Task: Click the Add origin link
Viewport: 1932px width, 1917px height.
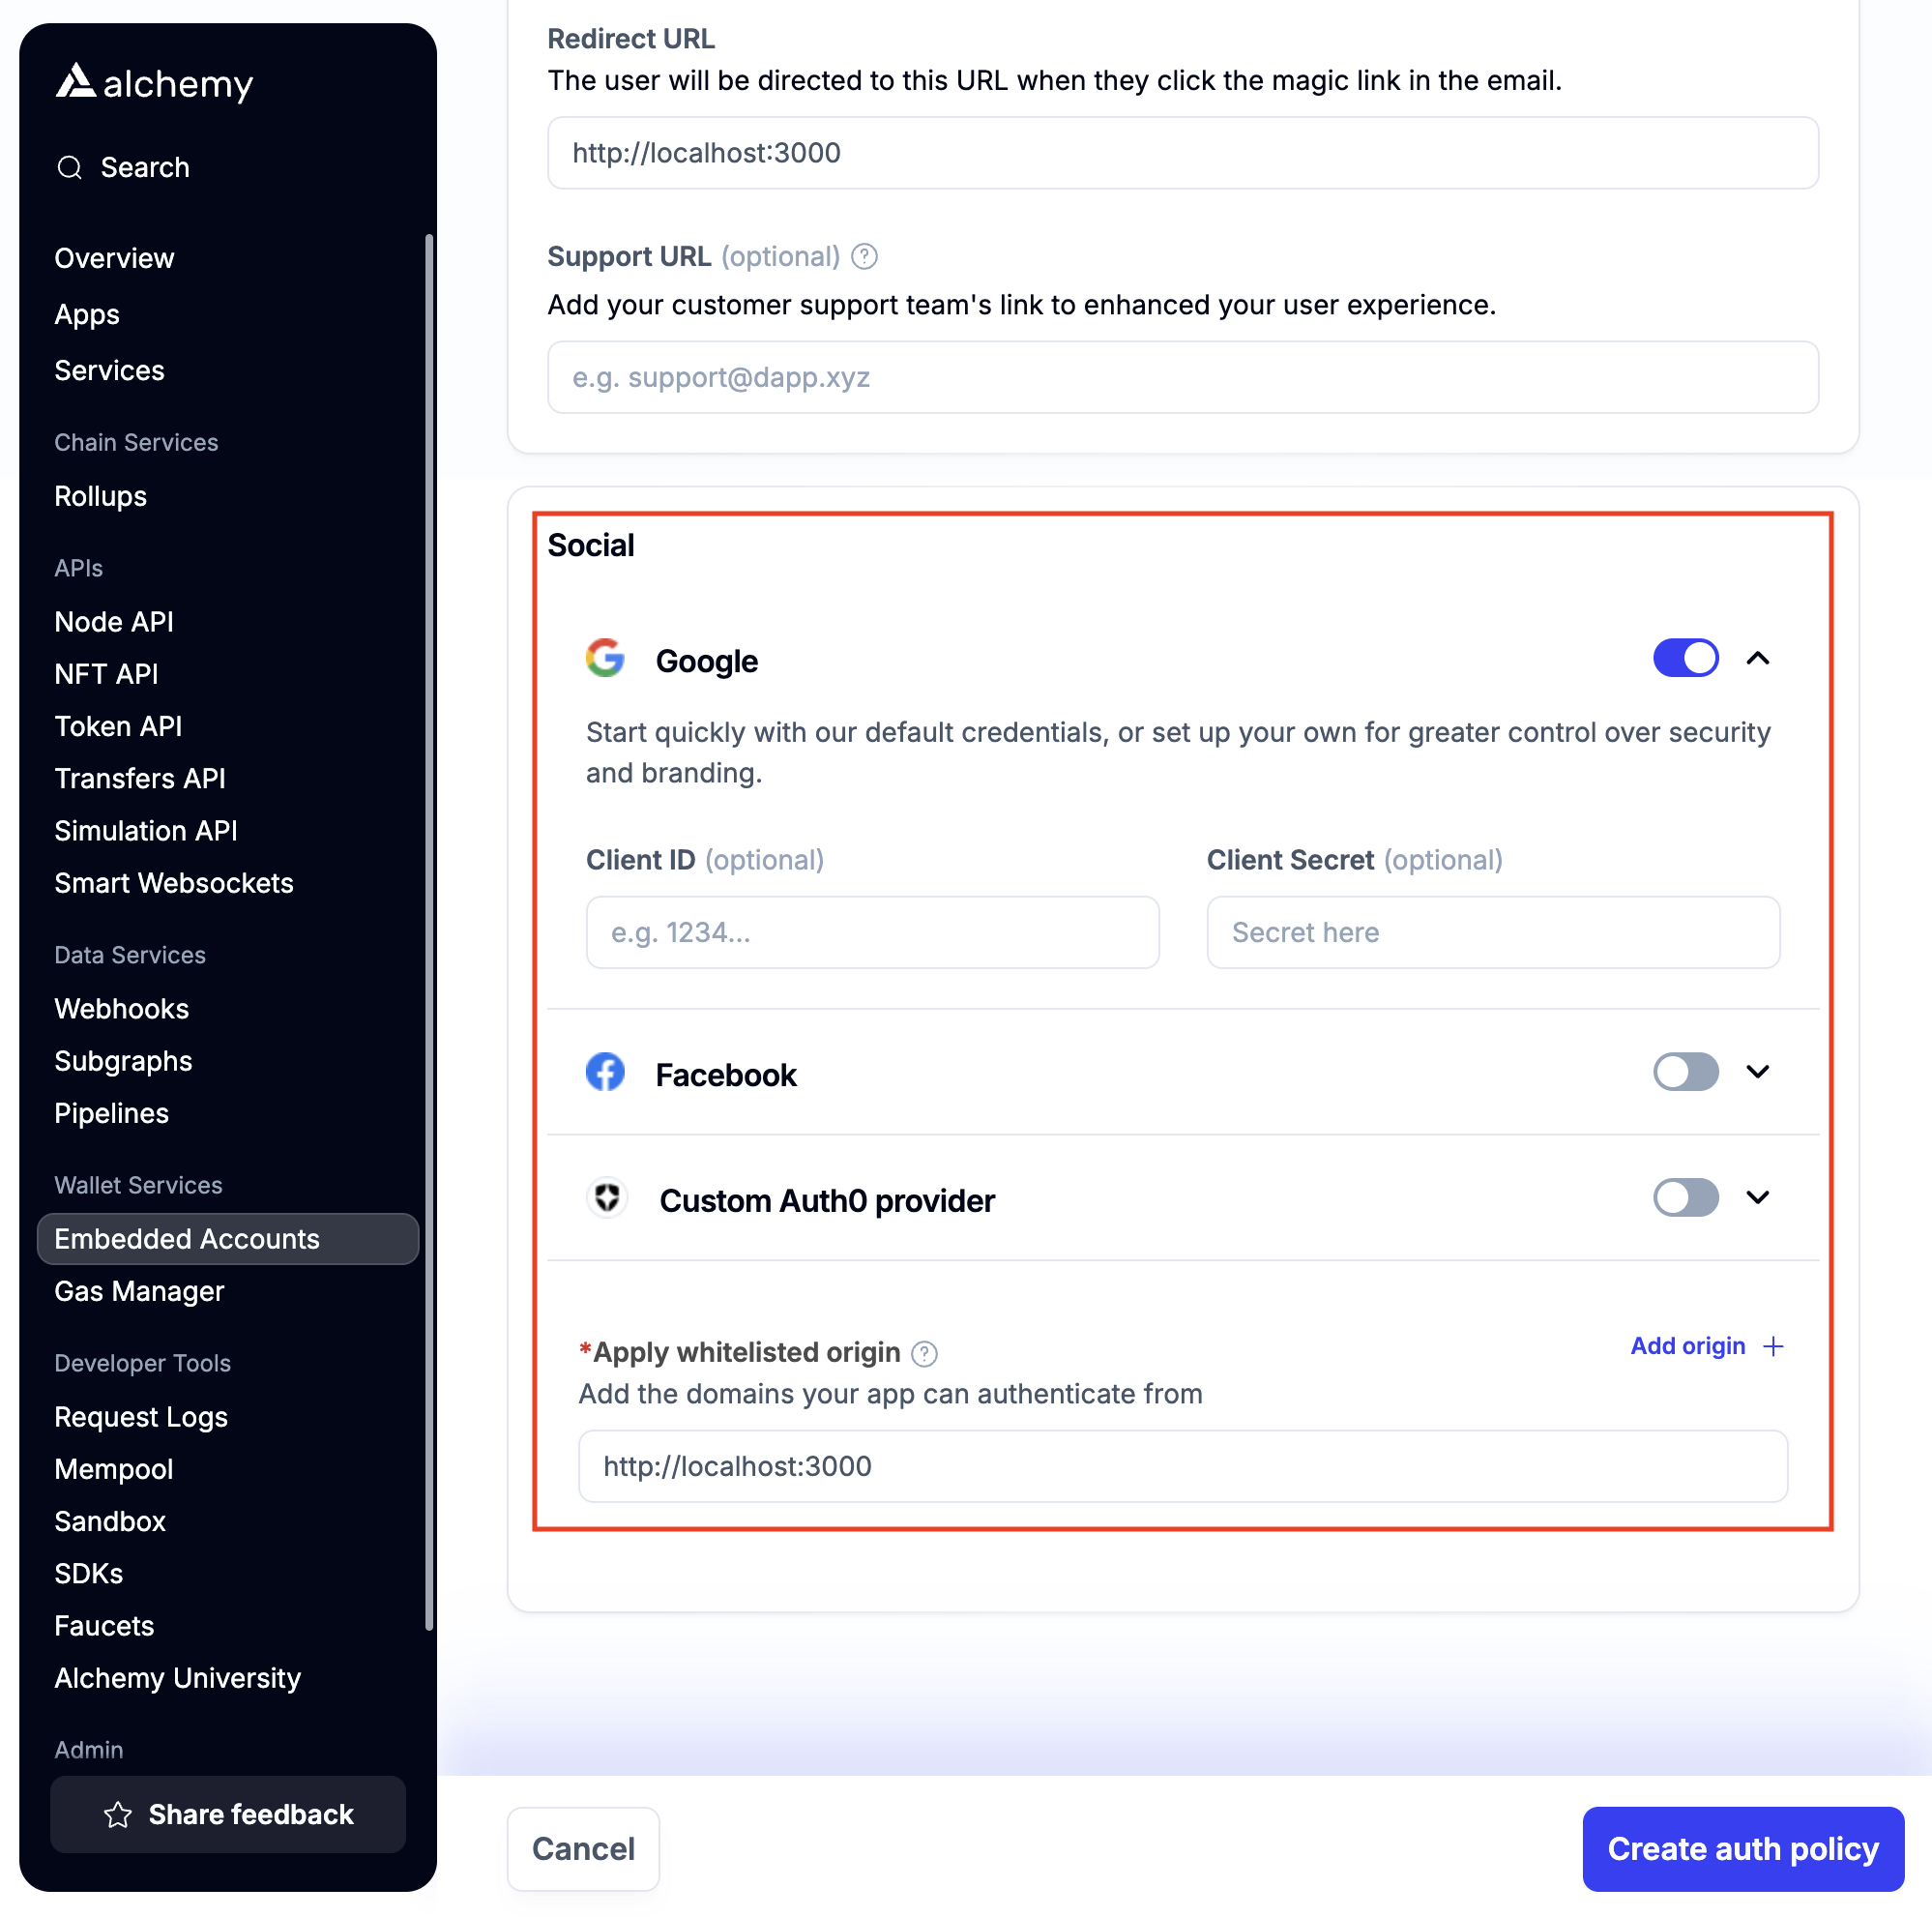Action: pyautogui.click(x=1688, y=1346)
